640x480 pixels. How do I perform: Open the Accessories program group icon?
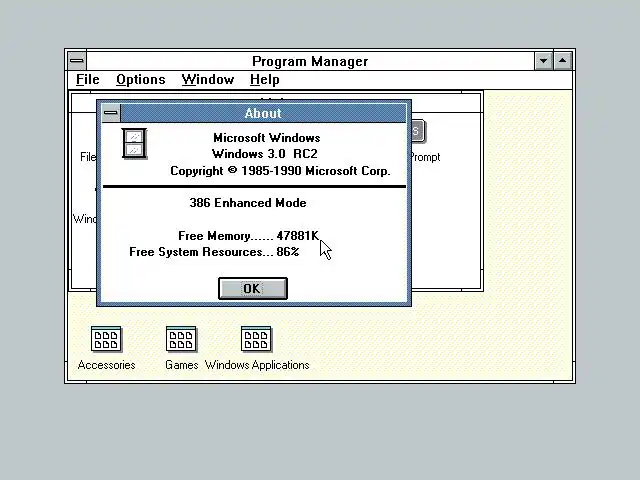106,339
